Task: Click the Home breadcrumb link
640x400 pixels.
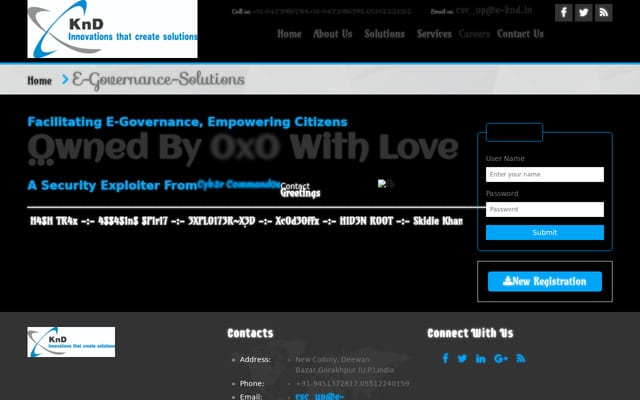Action: tap(40, 81)
